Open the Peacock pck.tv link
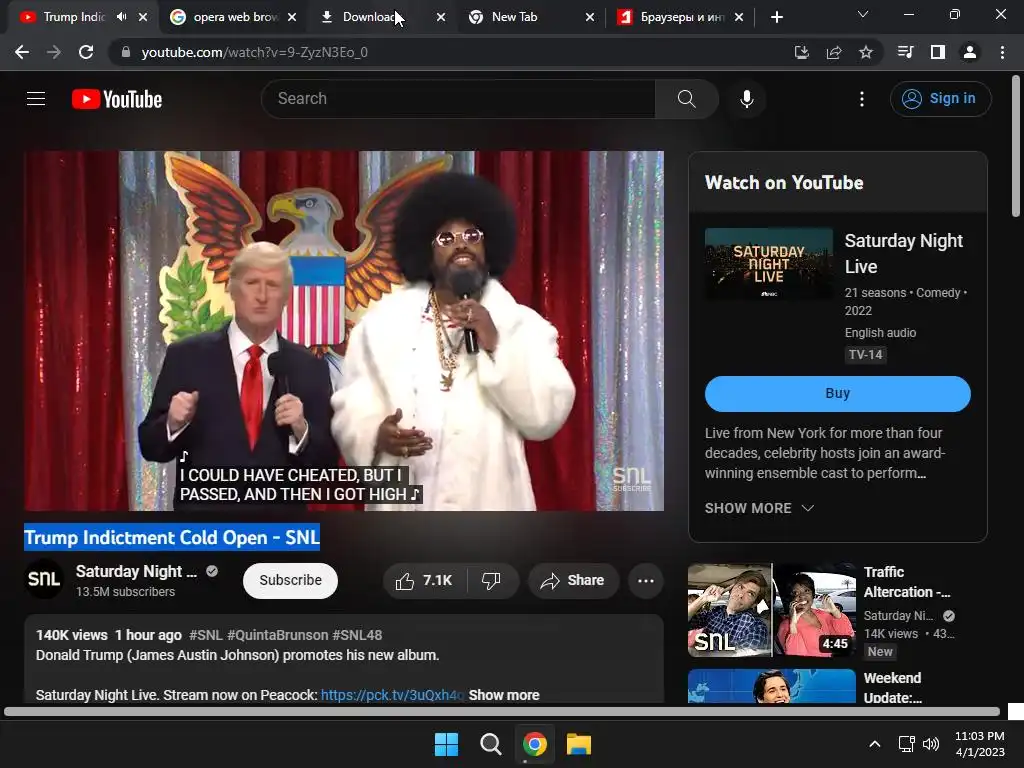The width and height of the screenshot is (1024, 768). pos(392,695)
